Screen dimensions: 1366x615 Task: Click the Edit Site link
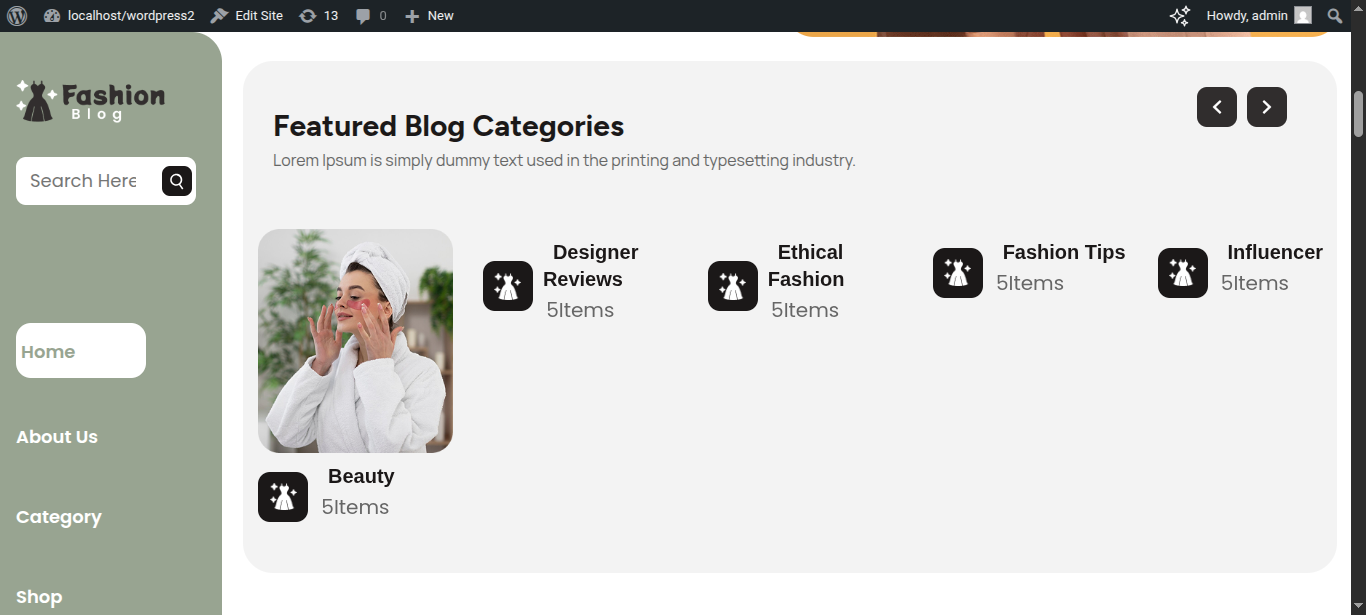(x=247, y=16)
